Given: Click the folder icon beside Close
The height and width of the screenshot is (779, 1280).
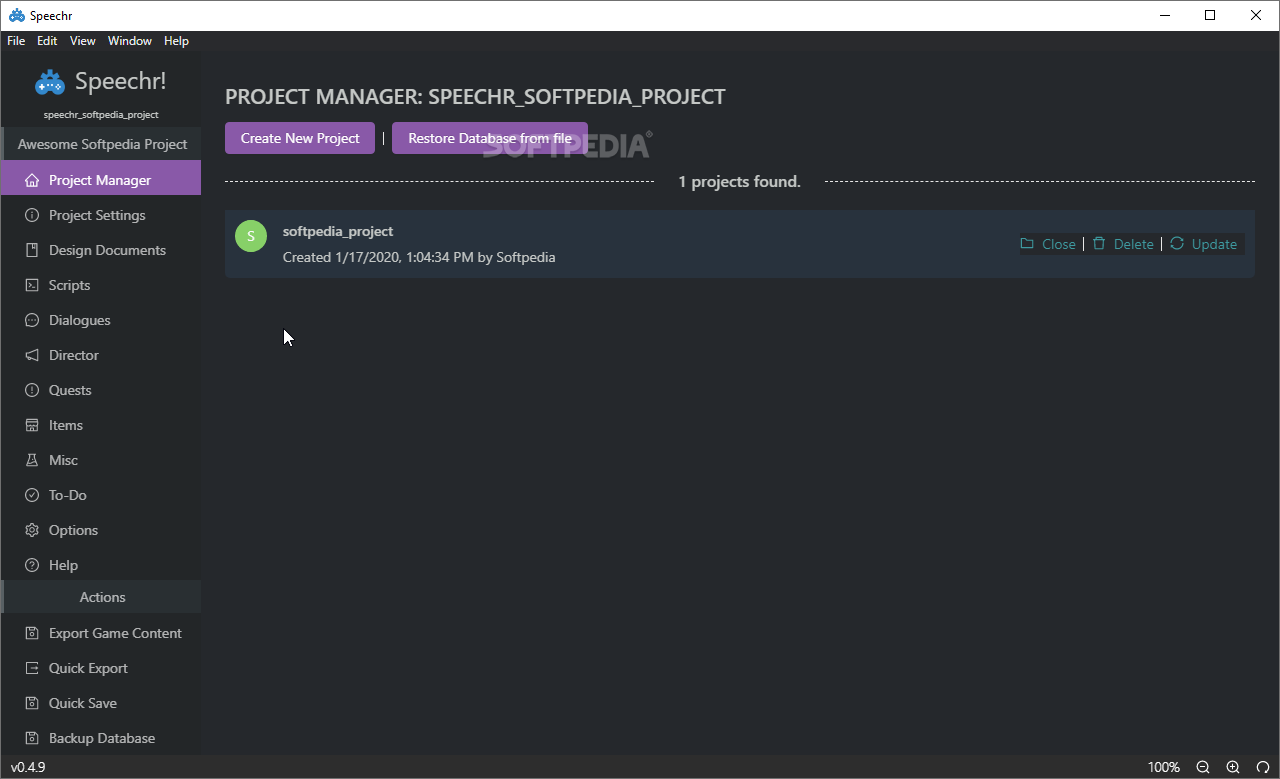Looking at the screenshot, I should [1027, 244].
